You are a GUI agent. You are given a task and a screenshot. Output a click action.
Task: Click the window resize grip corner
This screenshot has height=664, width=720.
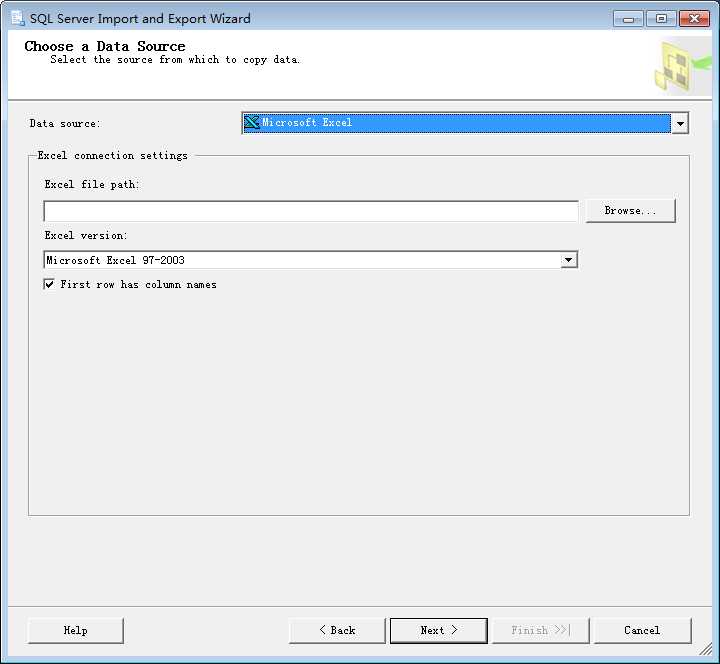pos(706,649)
